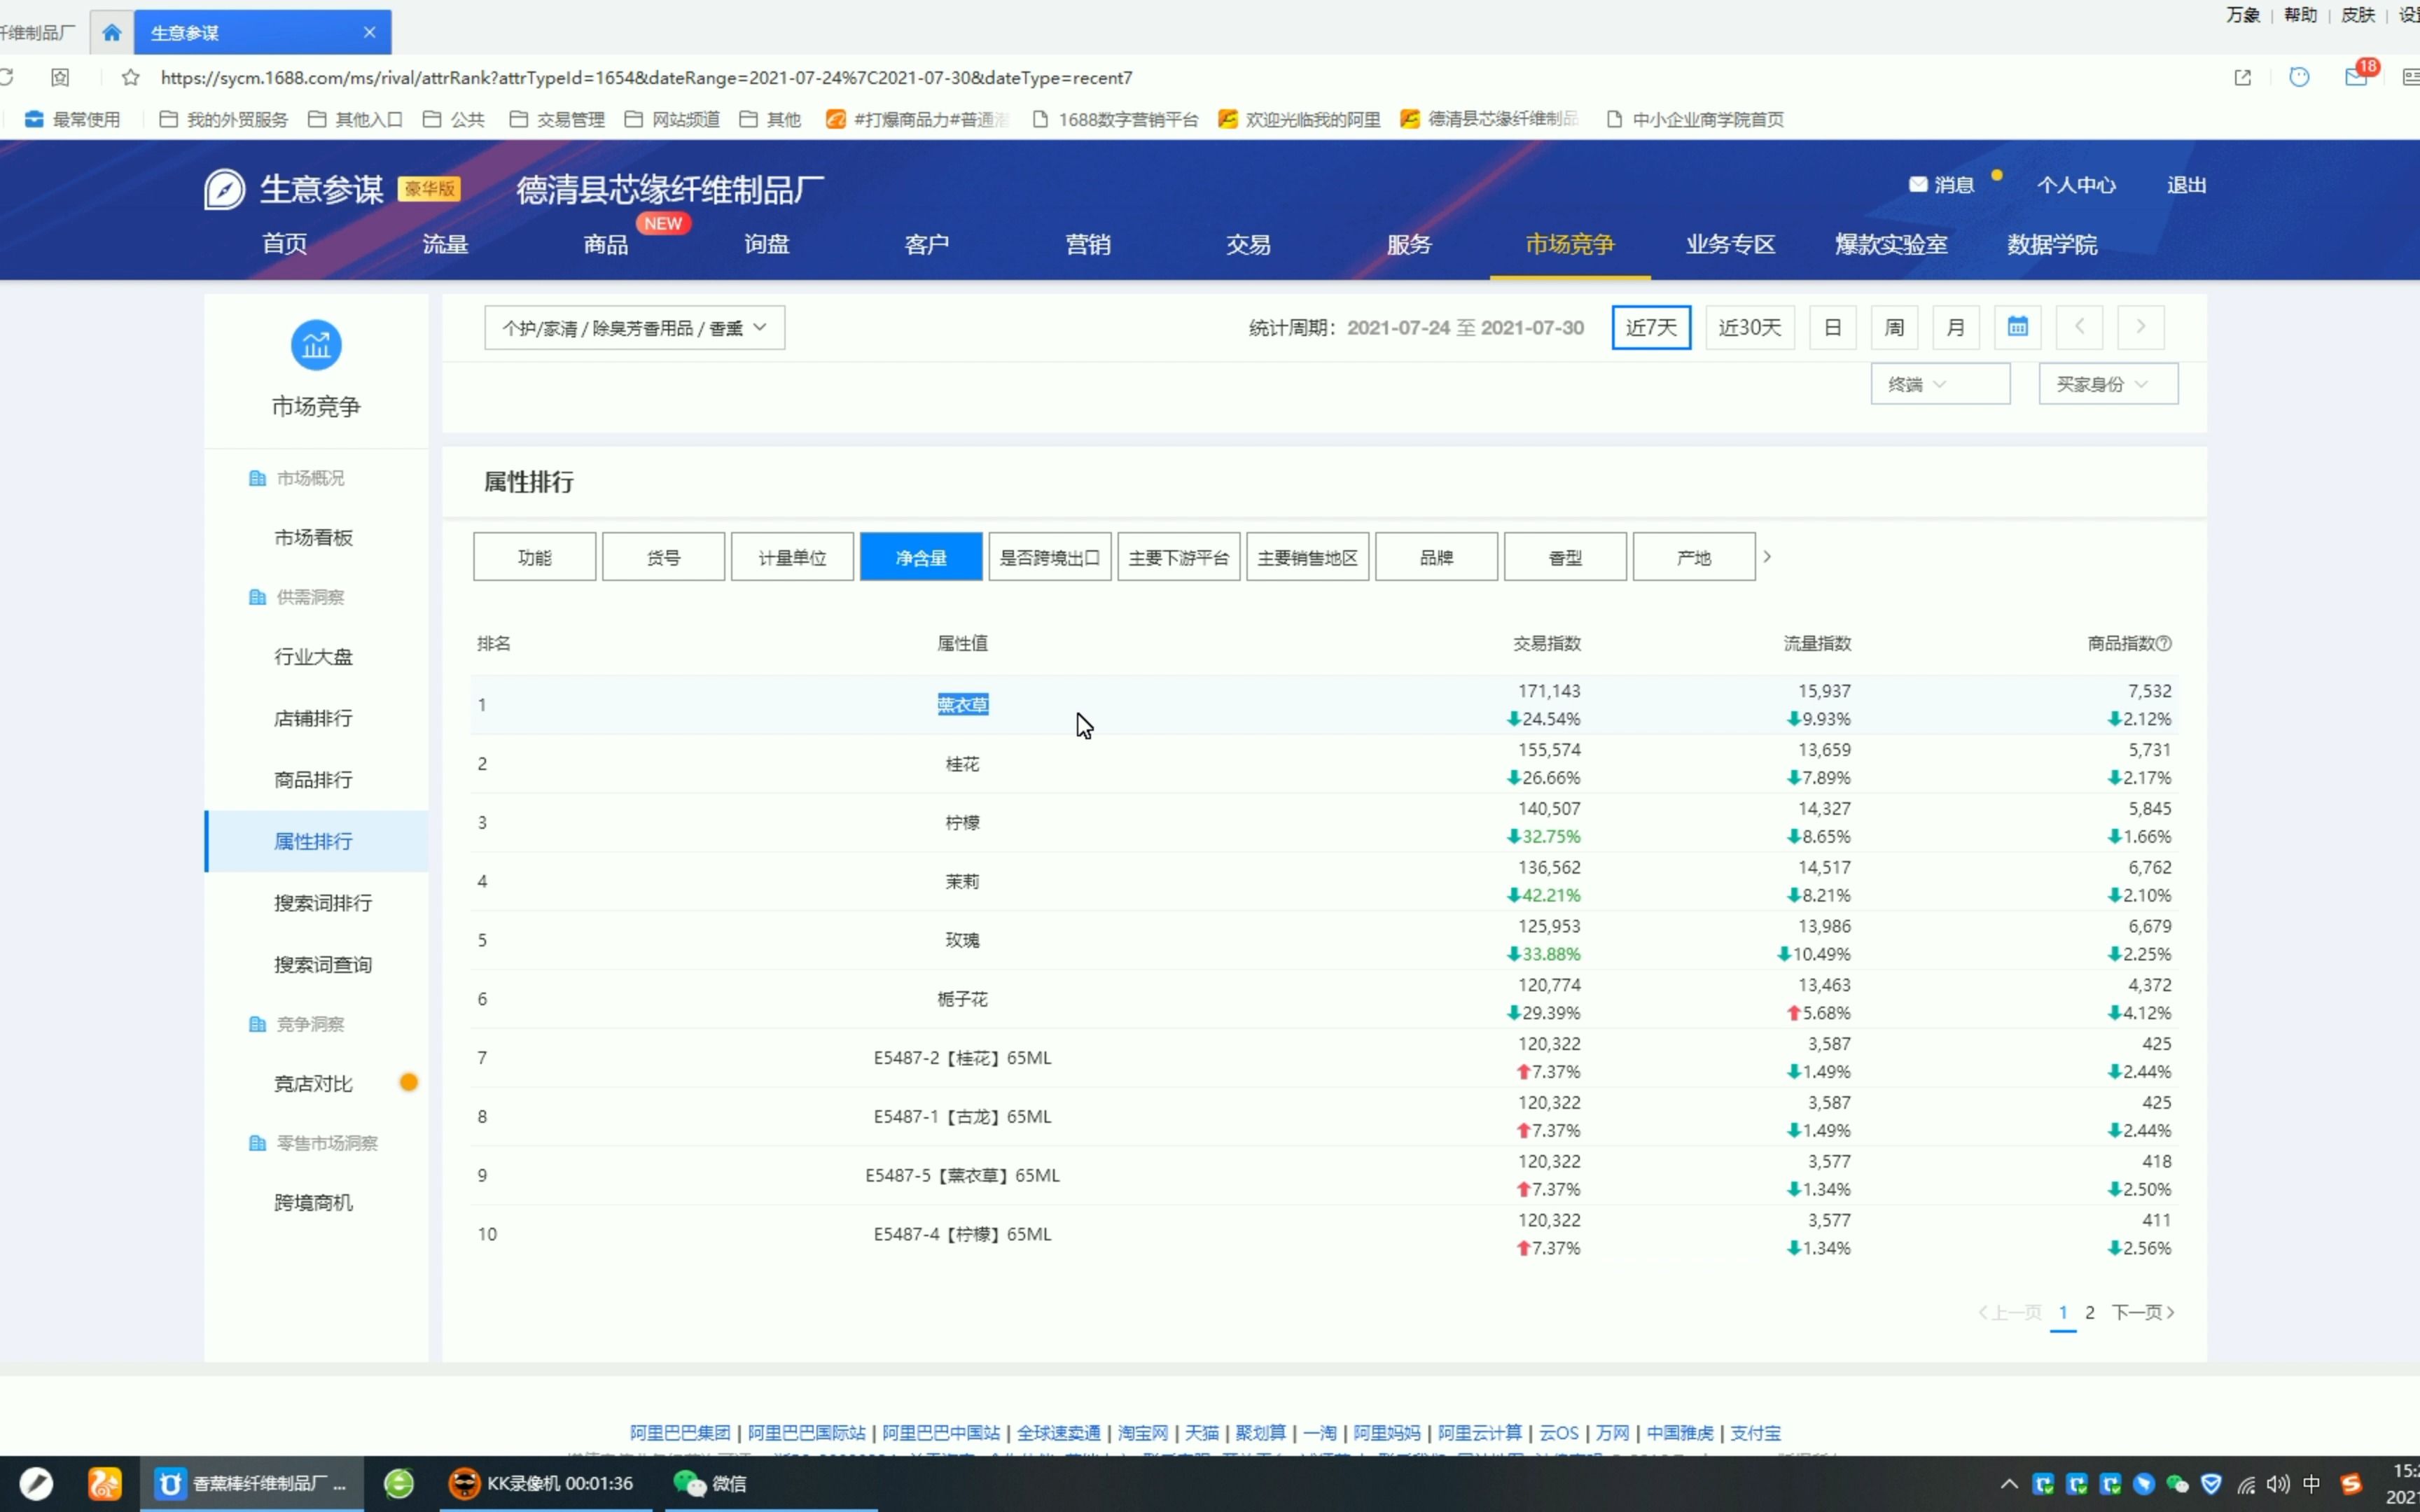
Task: Click the 生意参谋 compass logo
Action: (x=224, y=189)
